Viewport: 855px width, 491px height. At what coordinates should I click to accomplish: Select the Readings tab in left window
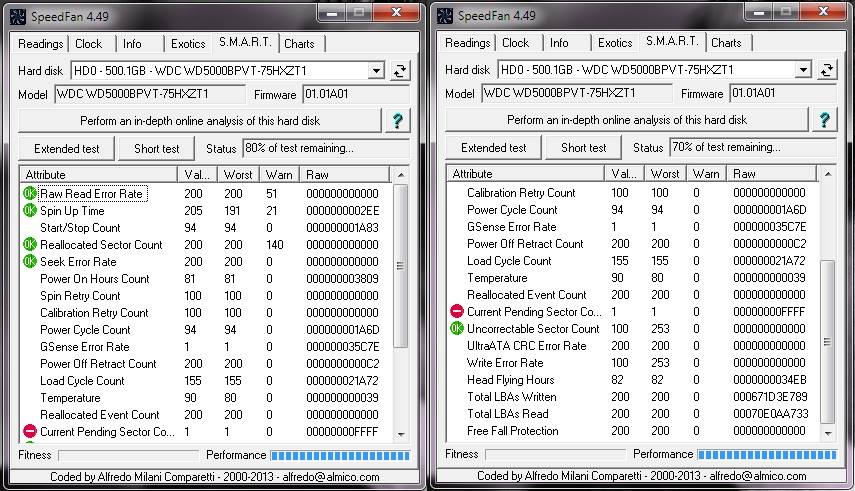(x=41, y=44)
